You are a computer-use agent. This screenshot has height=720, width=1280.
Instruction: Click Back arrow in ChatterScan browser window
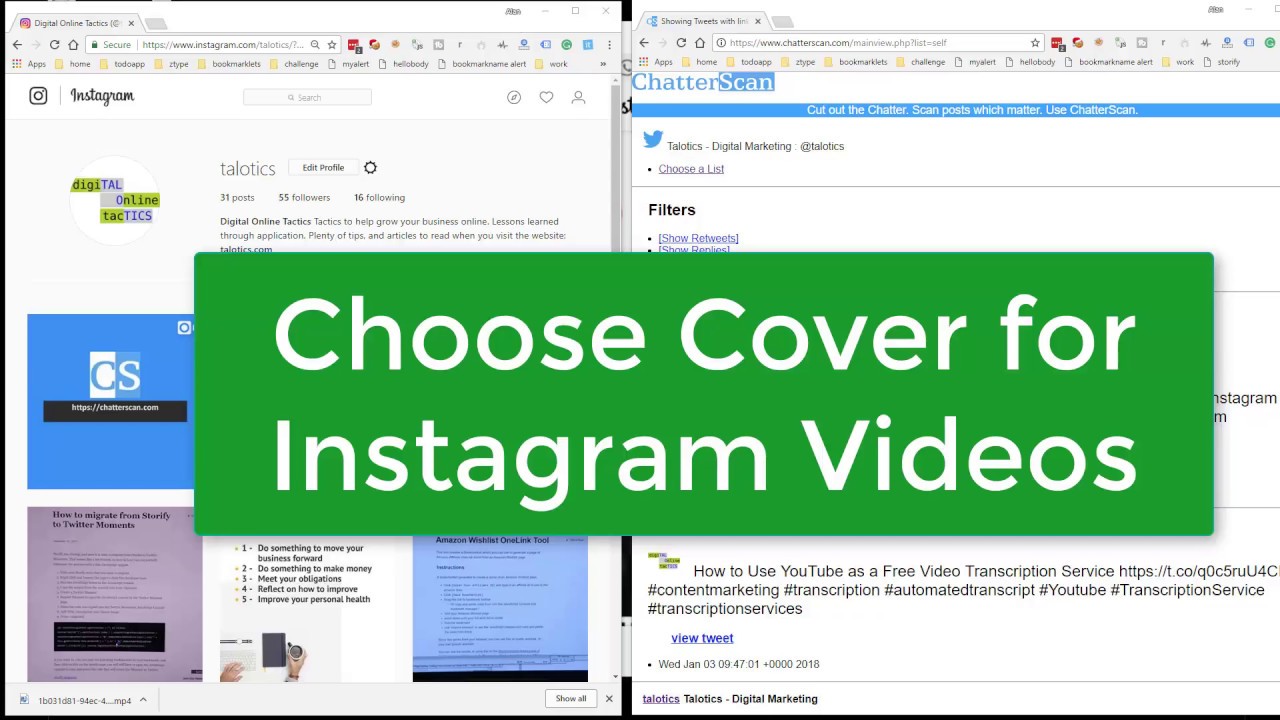pos(644,43)
